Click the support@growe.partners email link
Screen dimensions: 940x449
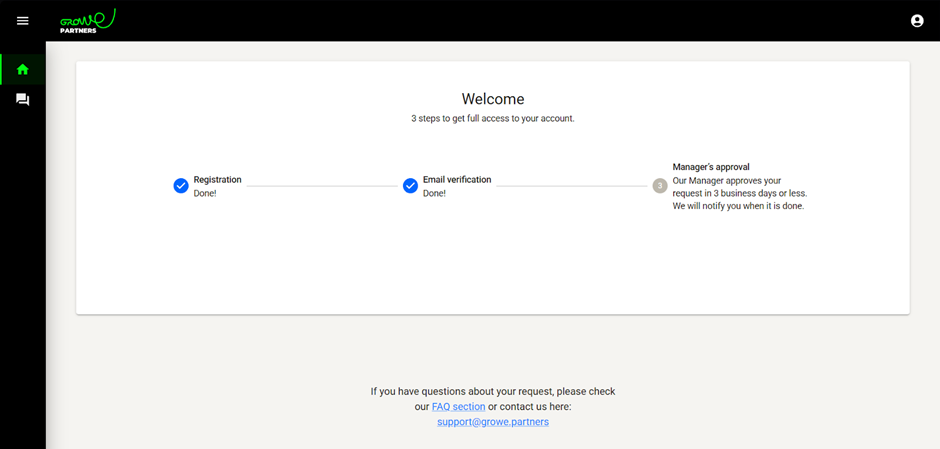tap(493, 422)
